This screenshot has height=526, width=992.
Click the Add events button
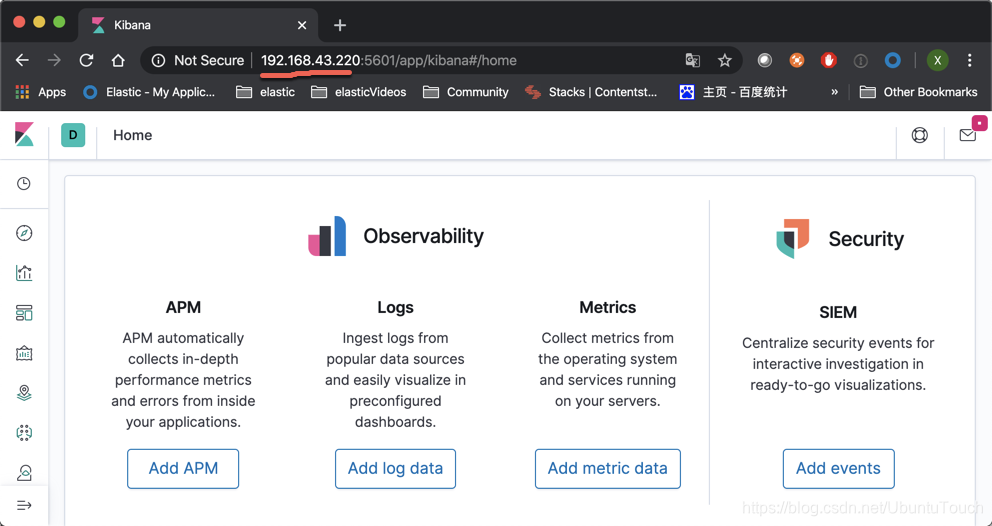[838, 468]
